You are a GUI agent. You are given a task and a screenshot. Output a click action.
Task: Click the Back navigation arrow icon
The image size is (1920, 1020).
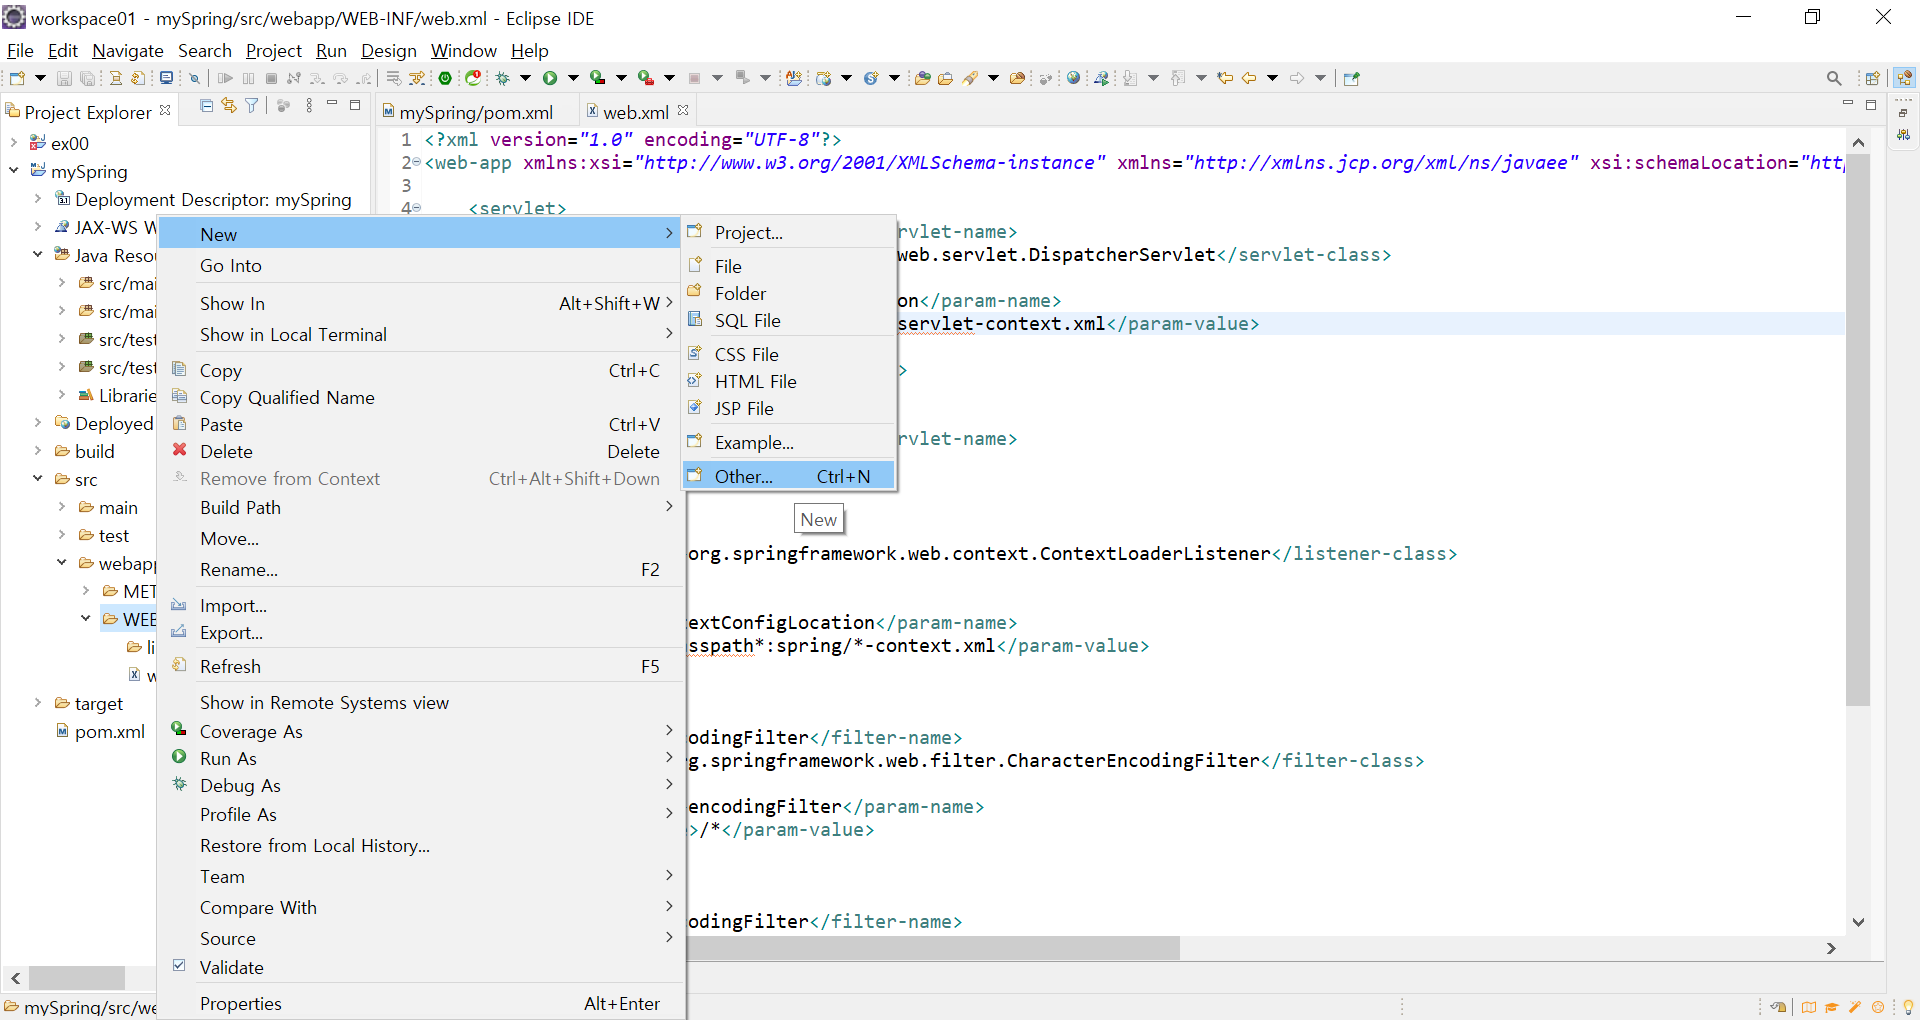(1249, 78)
